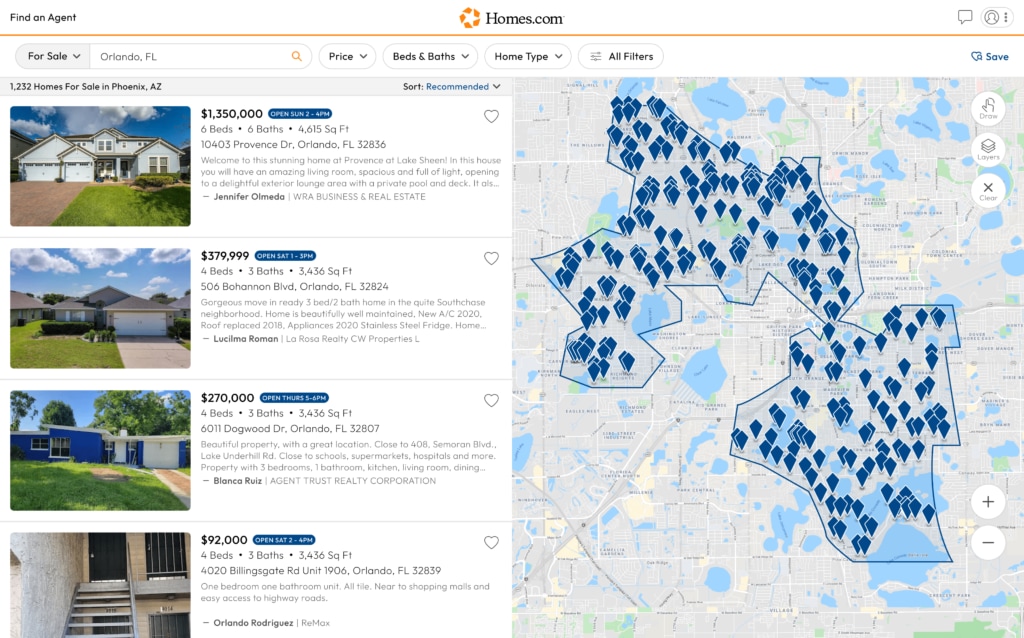The height and width of the screenshot is (638, 1024).
Task: Click the Homes.com logo
Action: (x=513, y=17)
